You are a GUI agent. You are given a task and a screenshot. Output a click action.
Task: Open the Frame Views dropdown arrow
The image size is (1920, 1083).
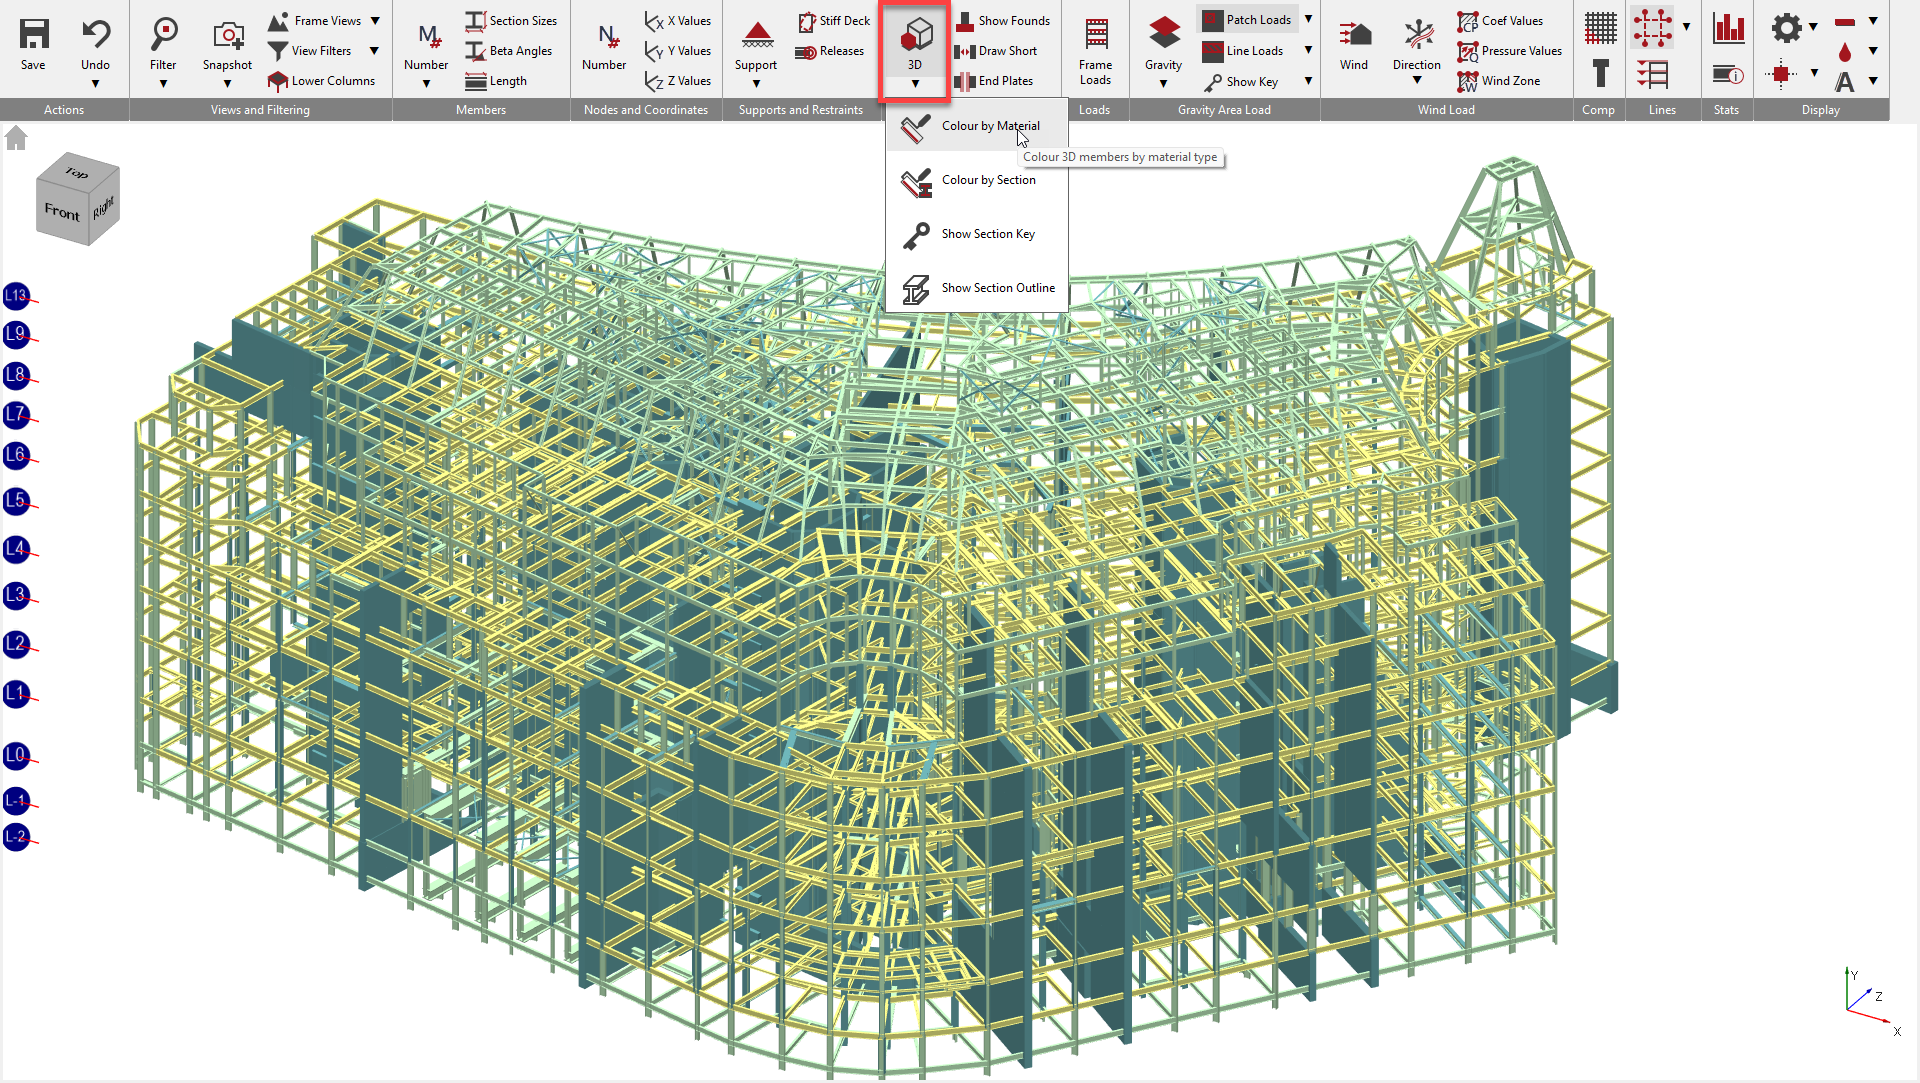click(x=375, y=21)
